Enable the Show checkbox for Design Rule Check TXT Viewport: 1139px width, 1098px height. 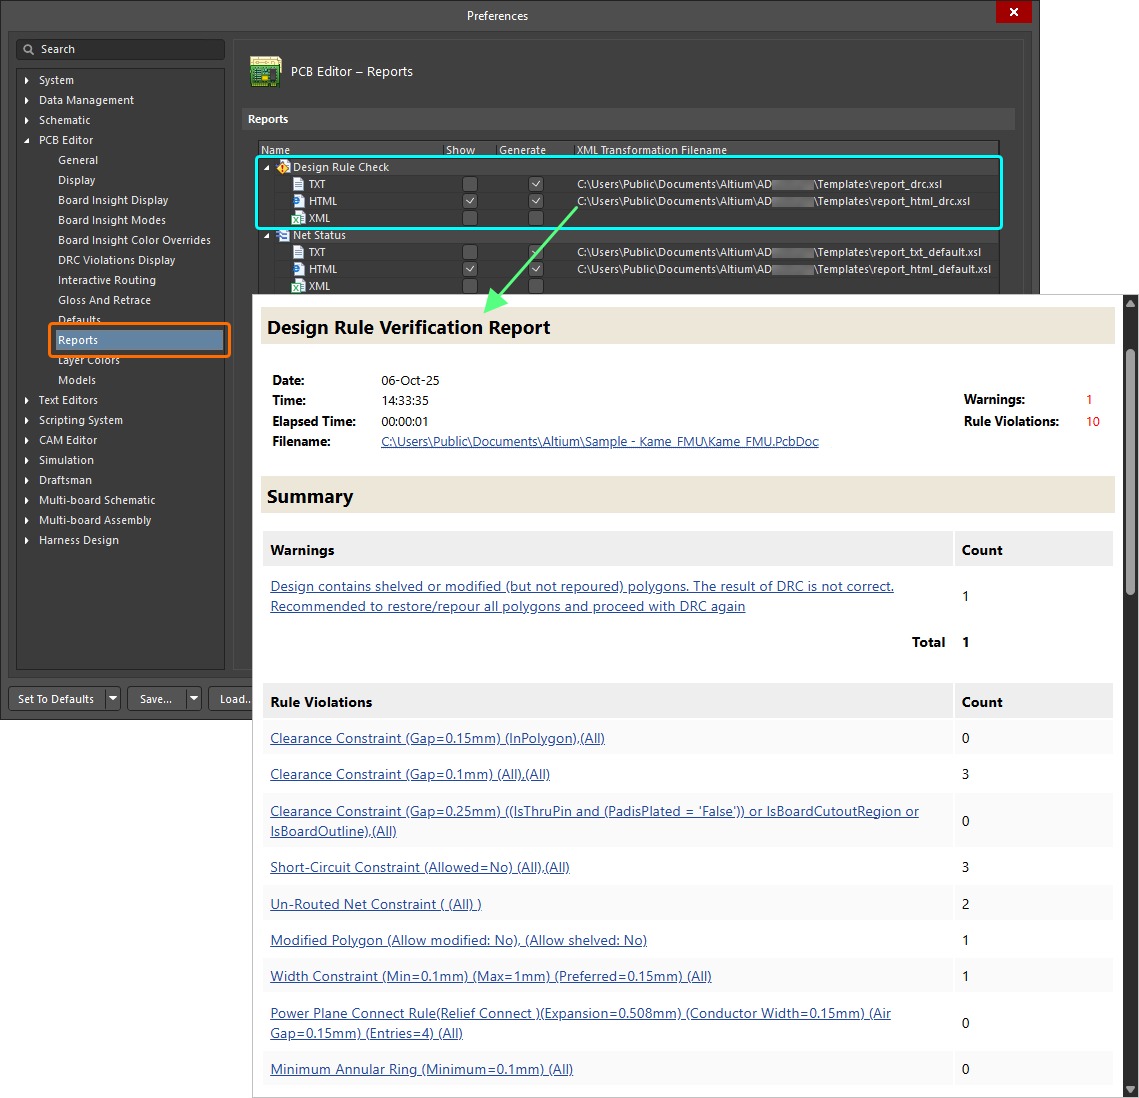[468, 184]
